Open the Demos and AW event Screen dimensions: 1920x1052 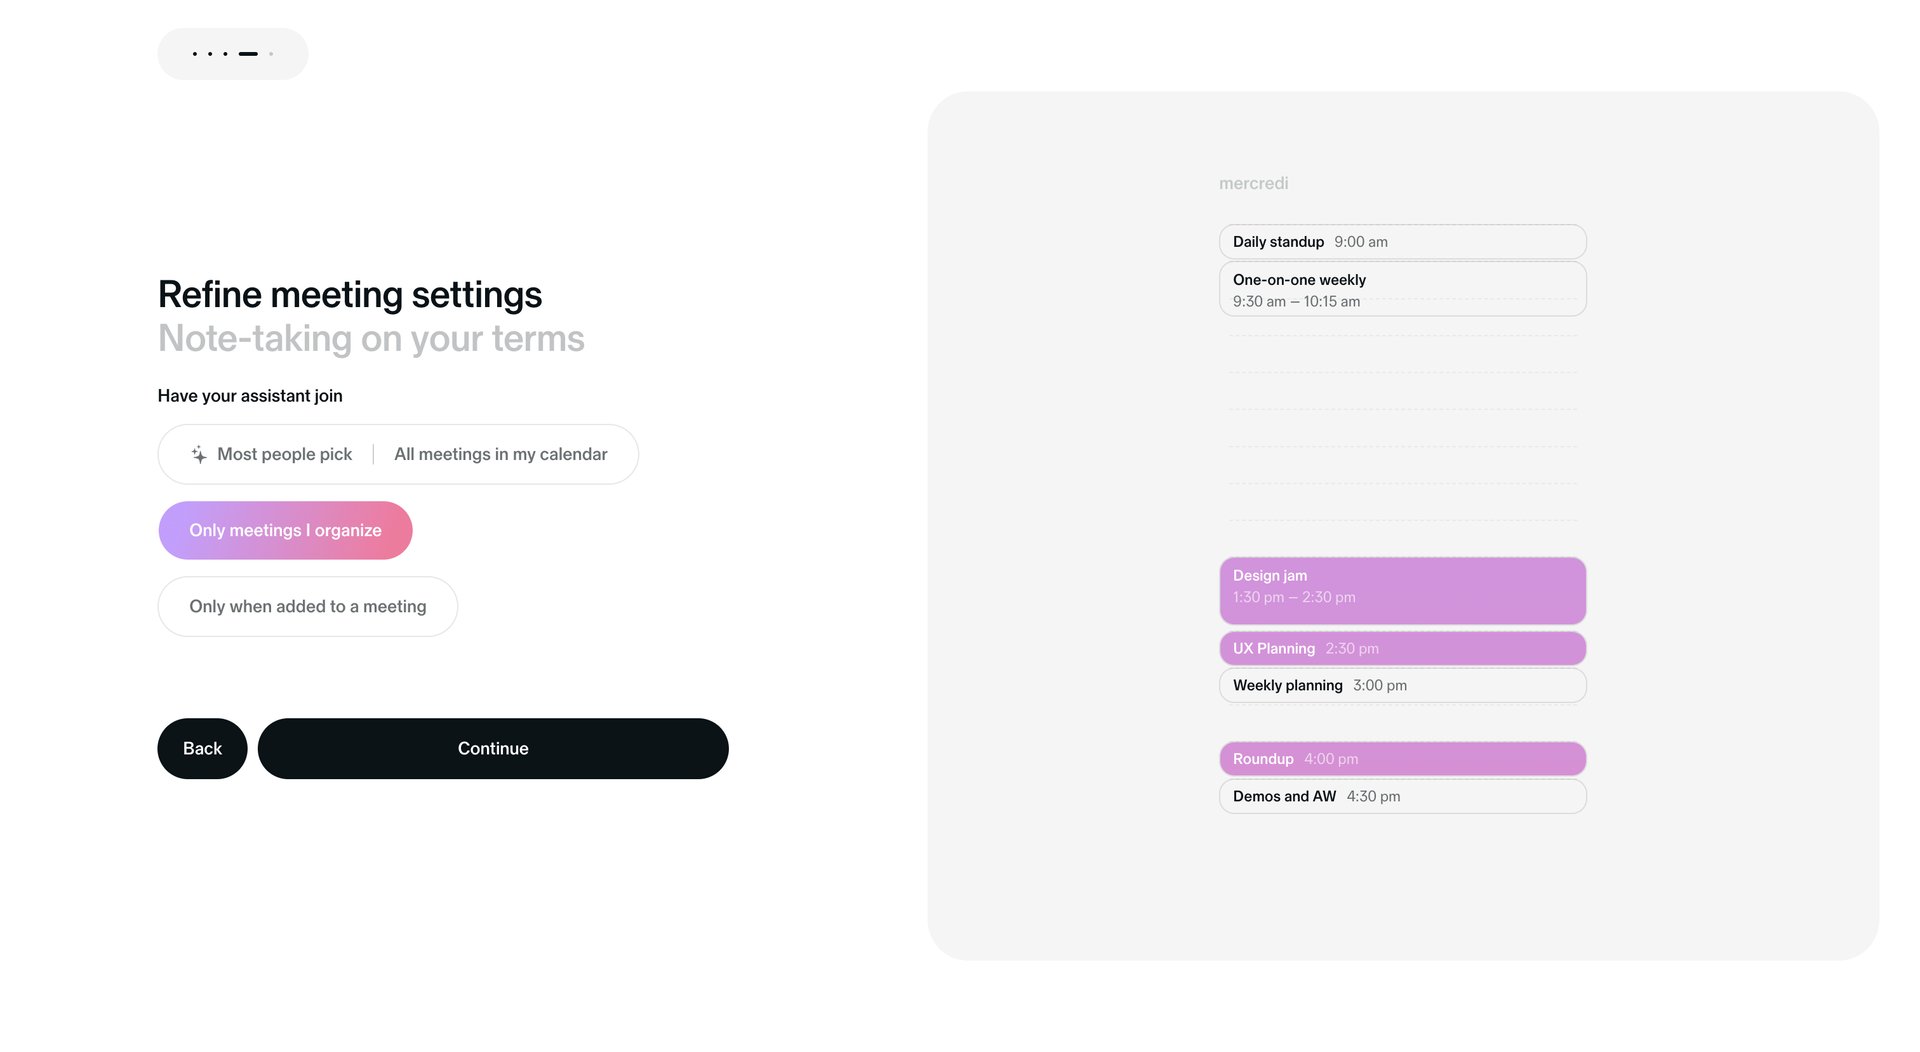pyautogui.click(x=1402, y=796)
